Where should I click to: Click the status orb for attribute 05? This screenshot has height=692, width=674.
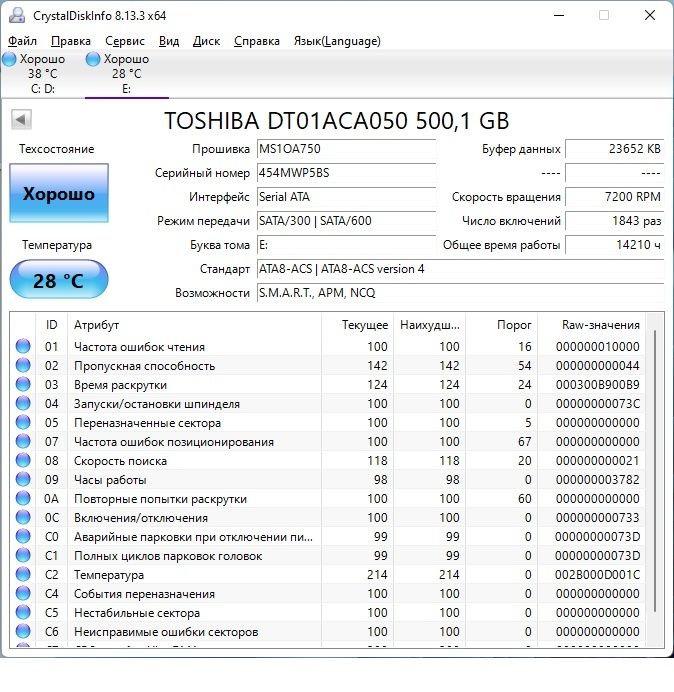click(x=23, y=422)
